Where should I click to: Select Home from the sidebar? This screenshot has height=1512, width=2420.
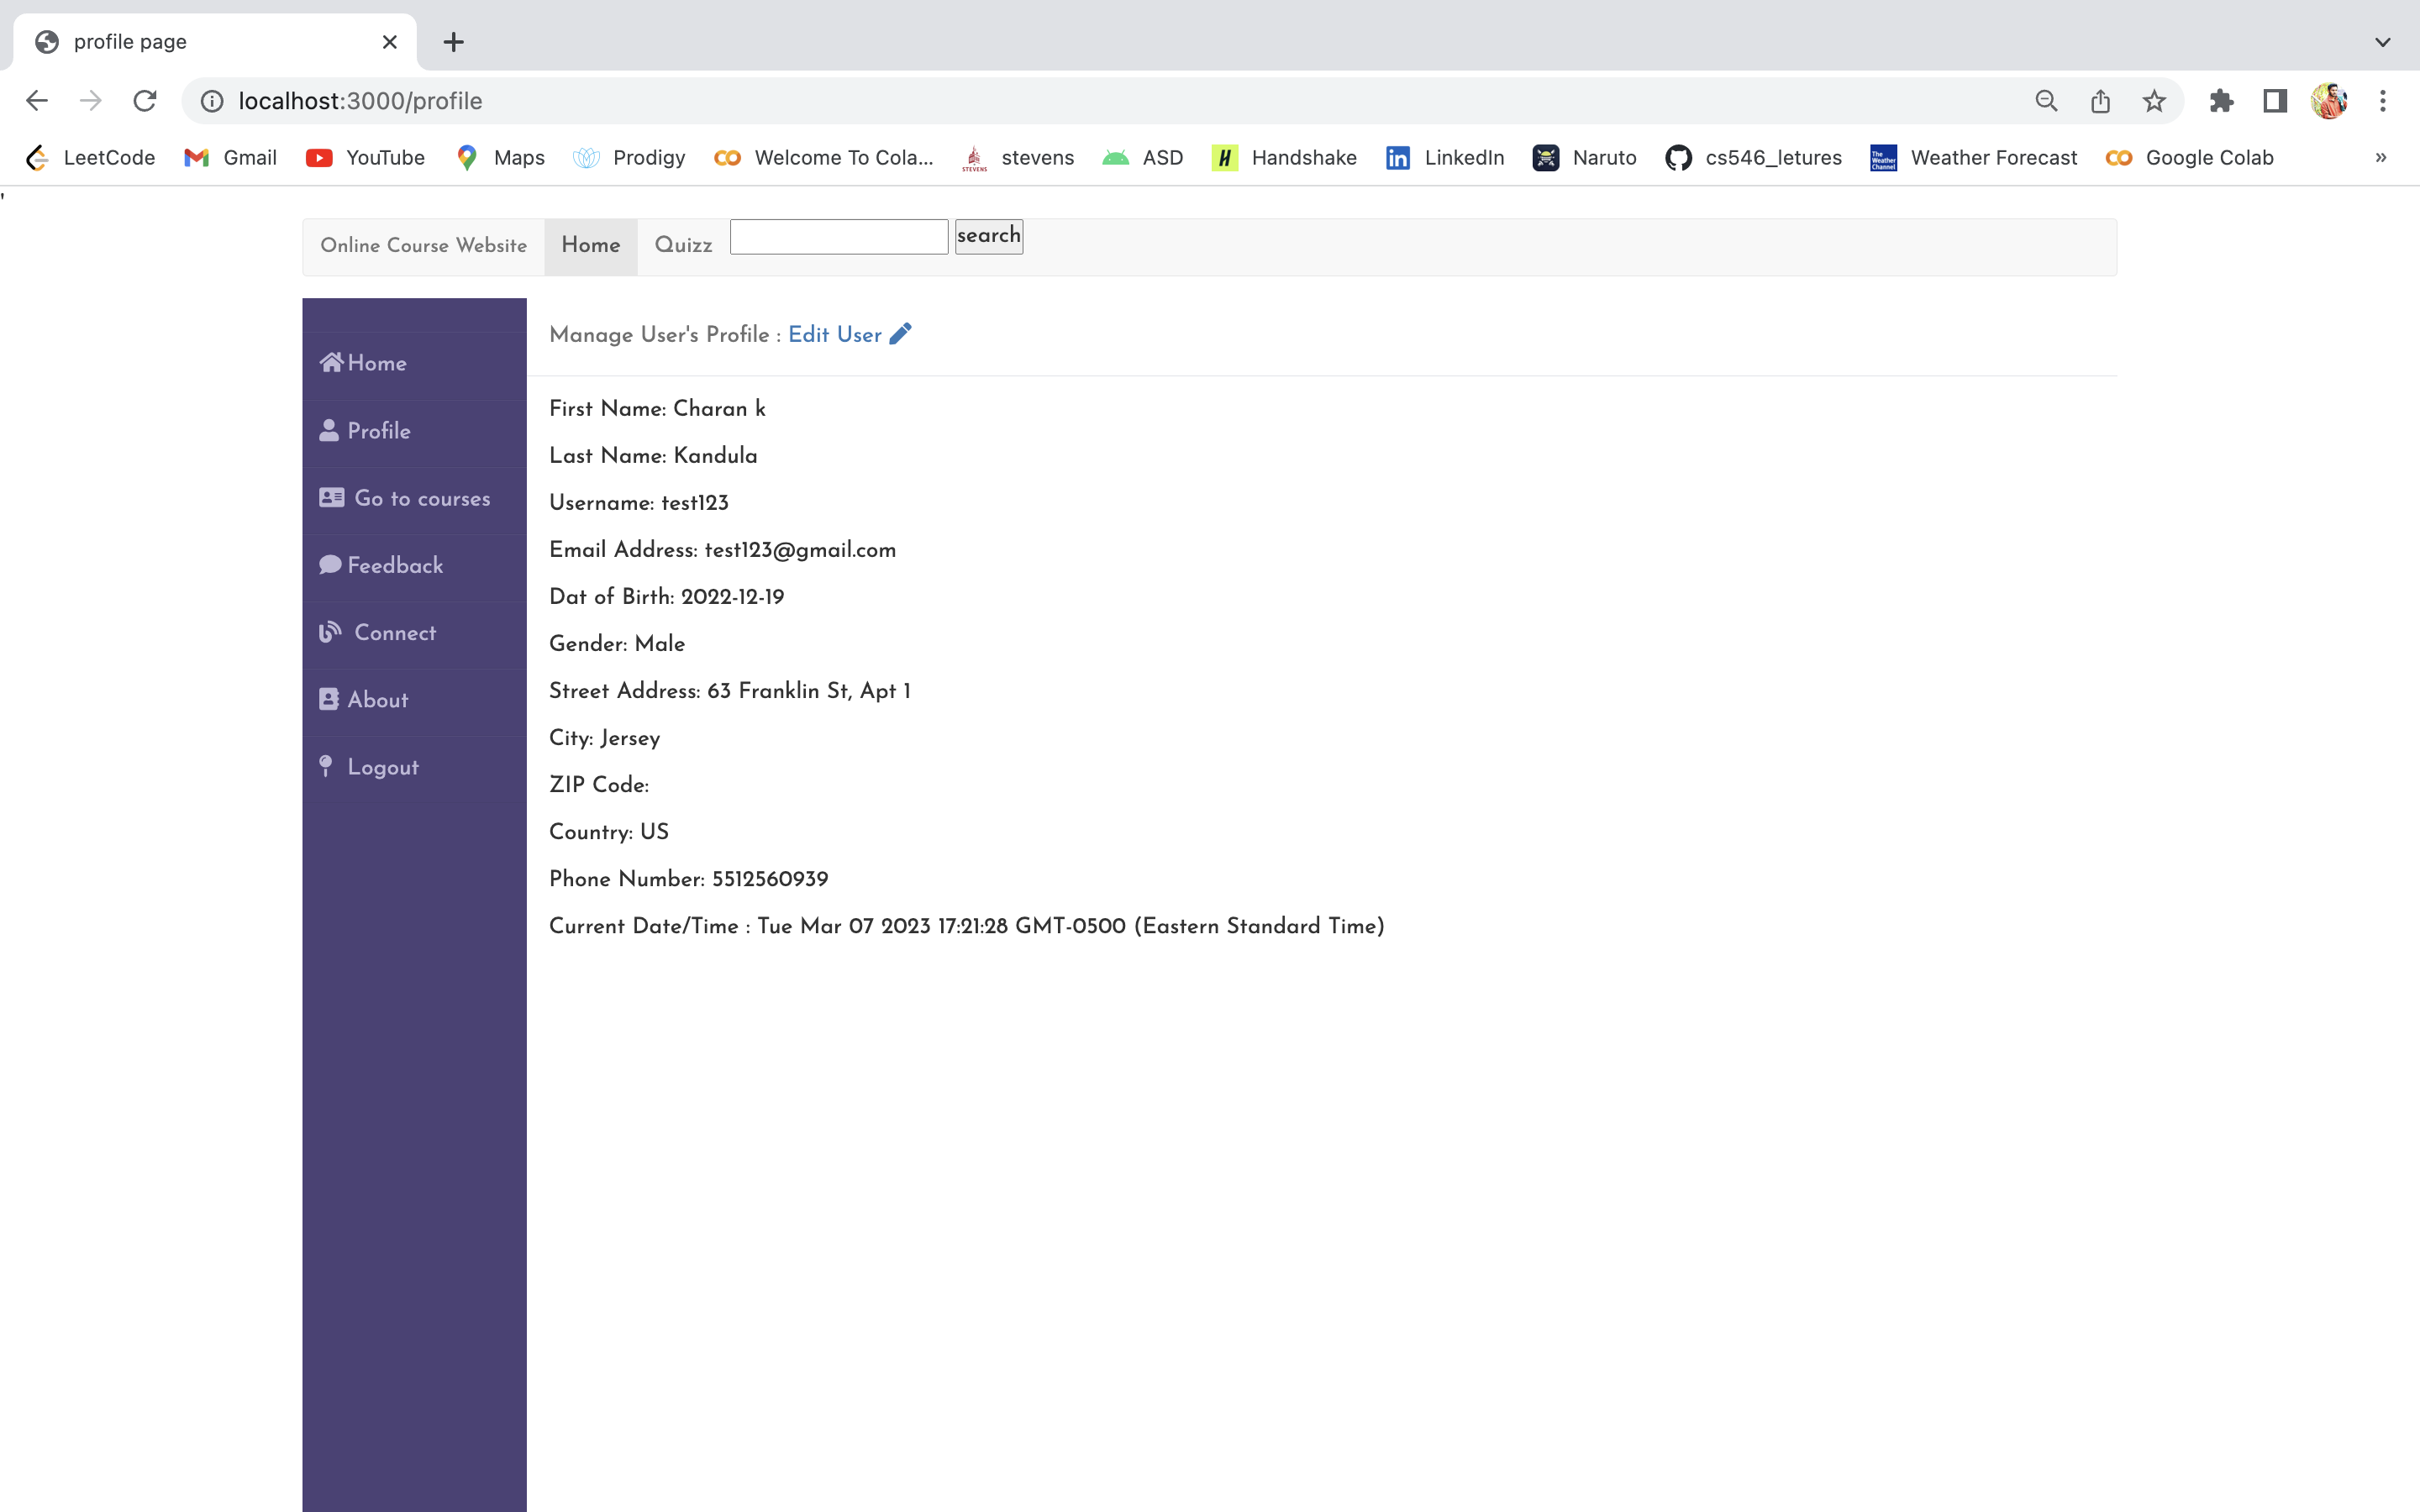pos(376,363)
